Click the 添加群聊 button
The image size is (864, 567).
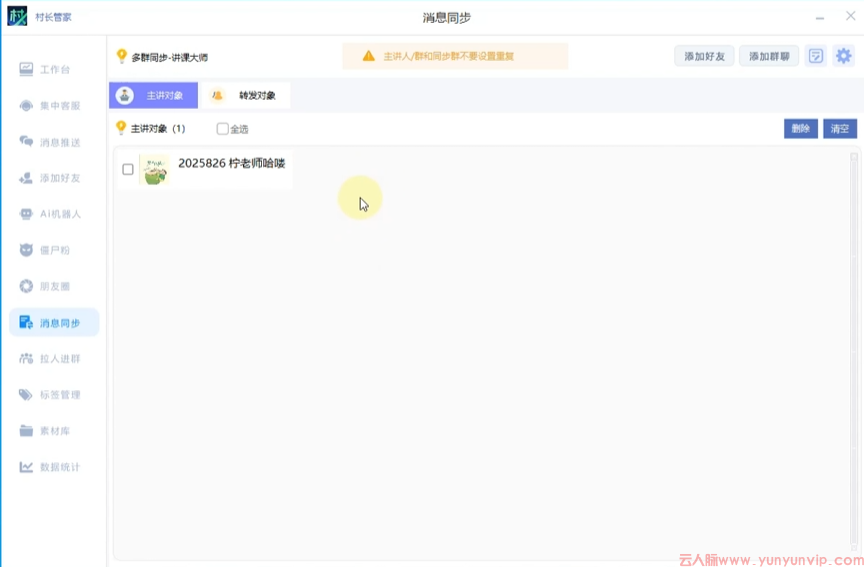pos(769,56)
